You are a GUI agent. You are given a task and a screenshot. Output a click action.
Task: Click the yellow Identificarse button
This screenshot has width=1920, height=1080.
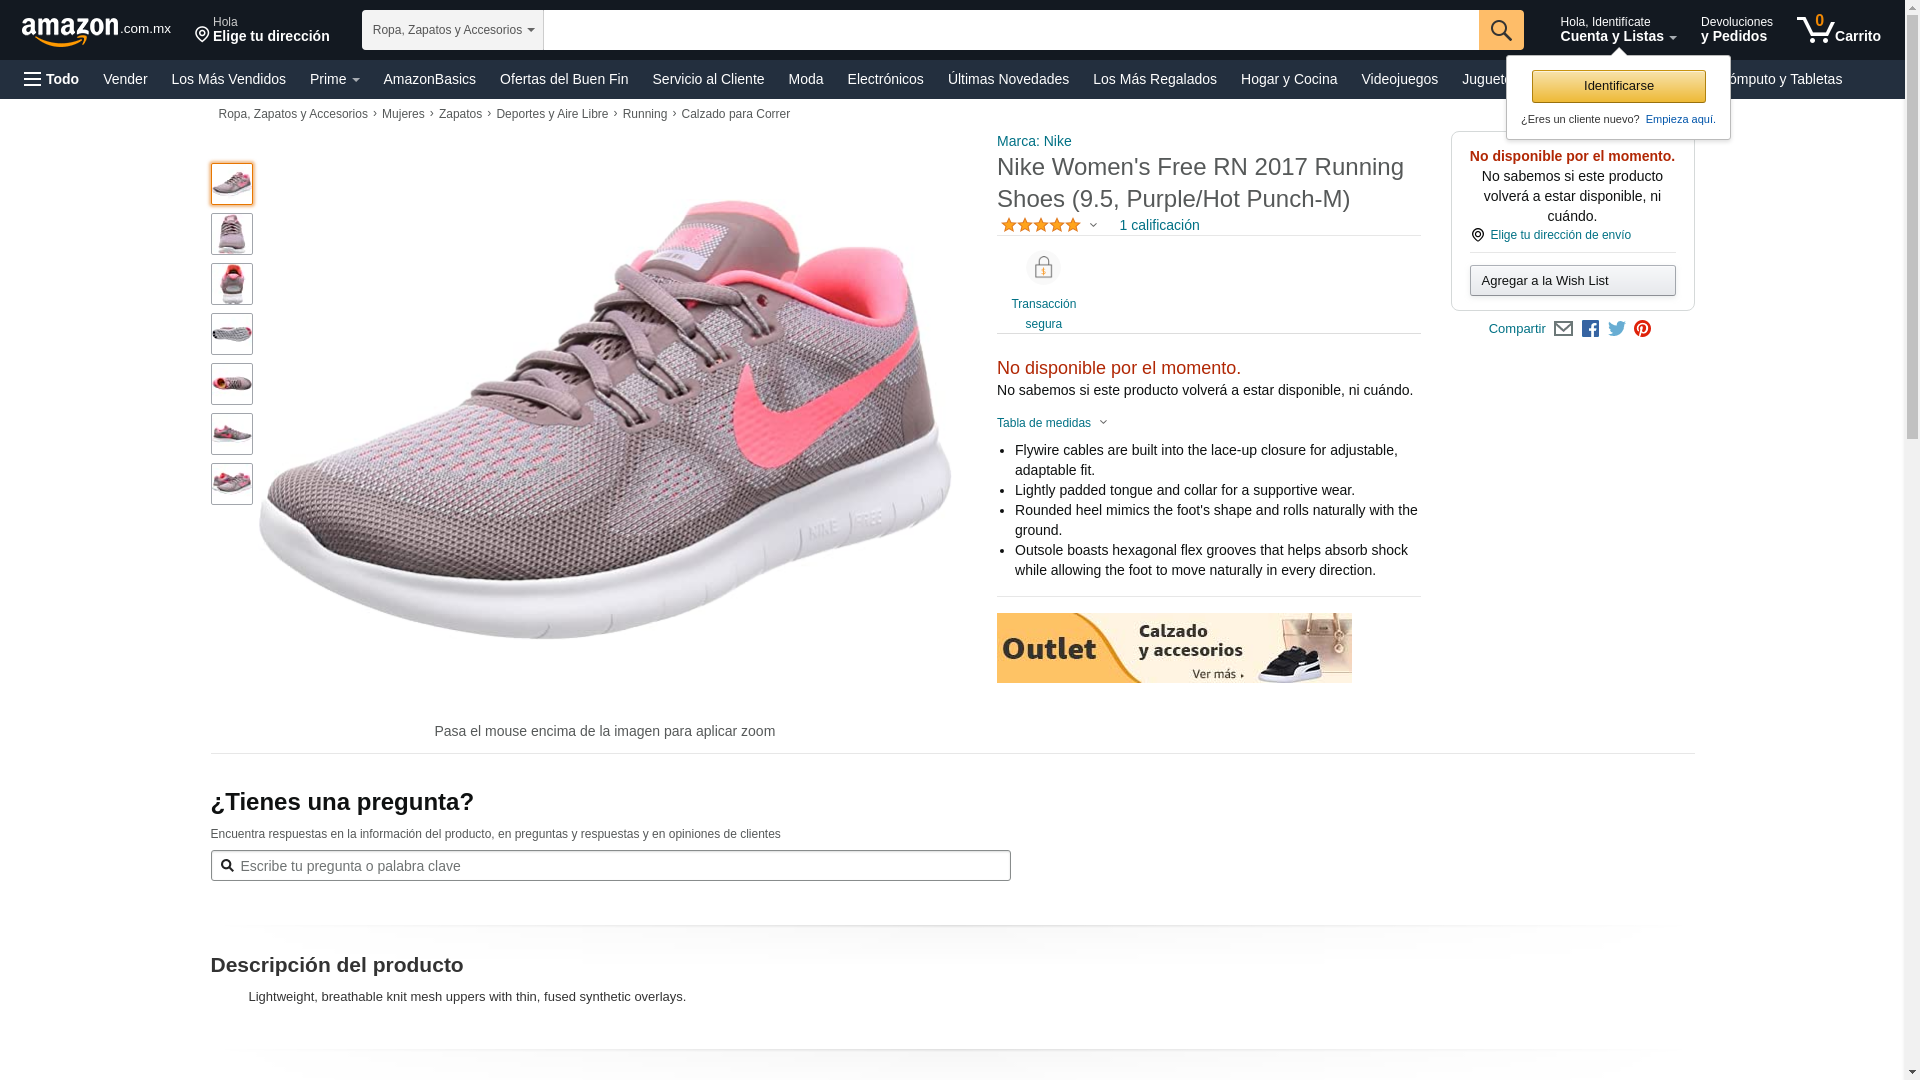[x=1618, y=86]
